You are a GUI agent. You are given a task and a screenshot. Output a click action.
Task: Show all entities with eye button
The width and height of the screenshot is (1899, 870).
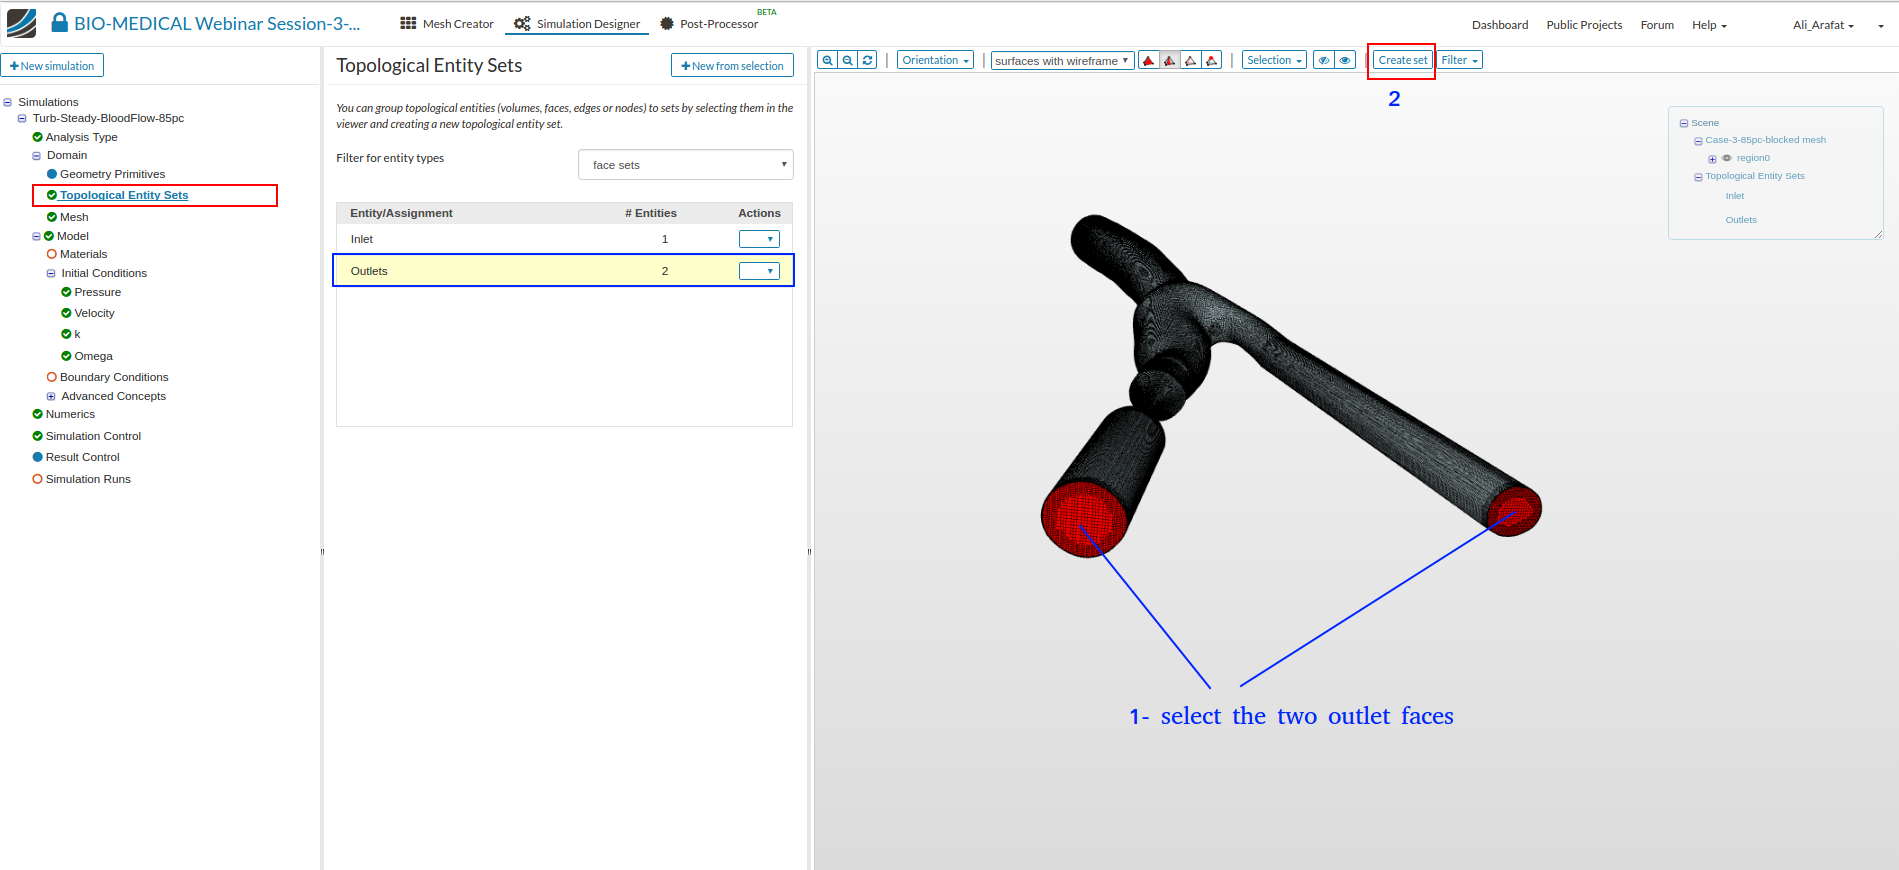(x=1345, y=60)
